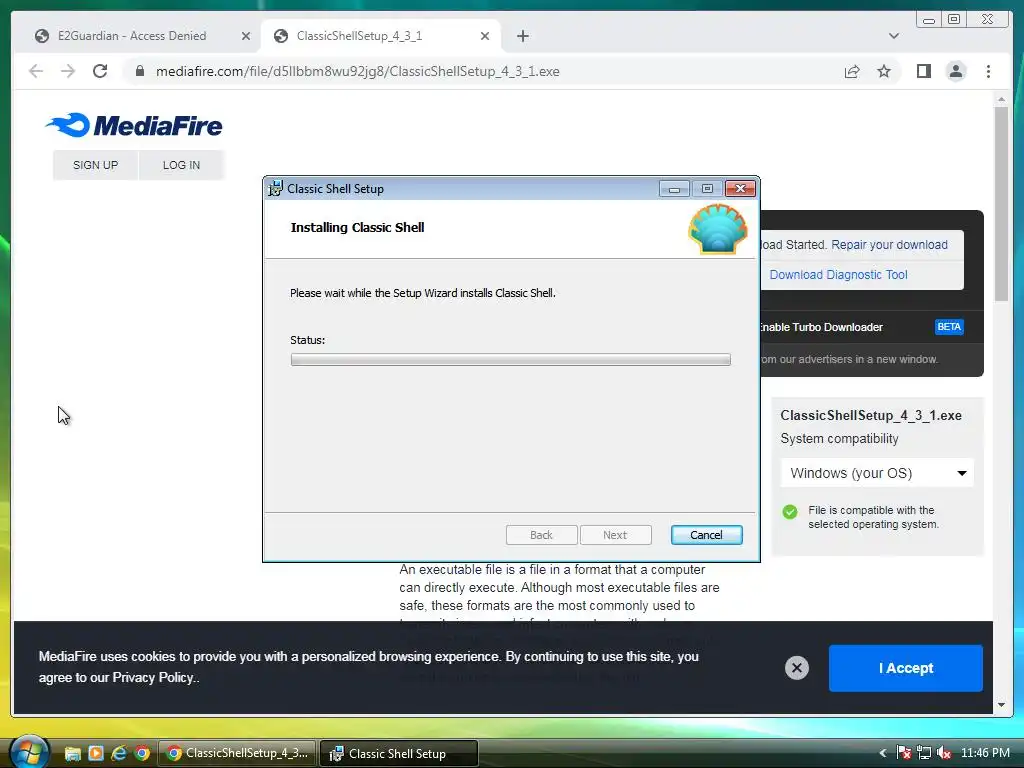Click the vertical scrollbar thumb

pyautogui.click(x=1001, y=203)
